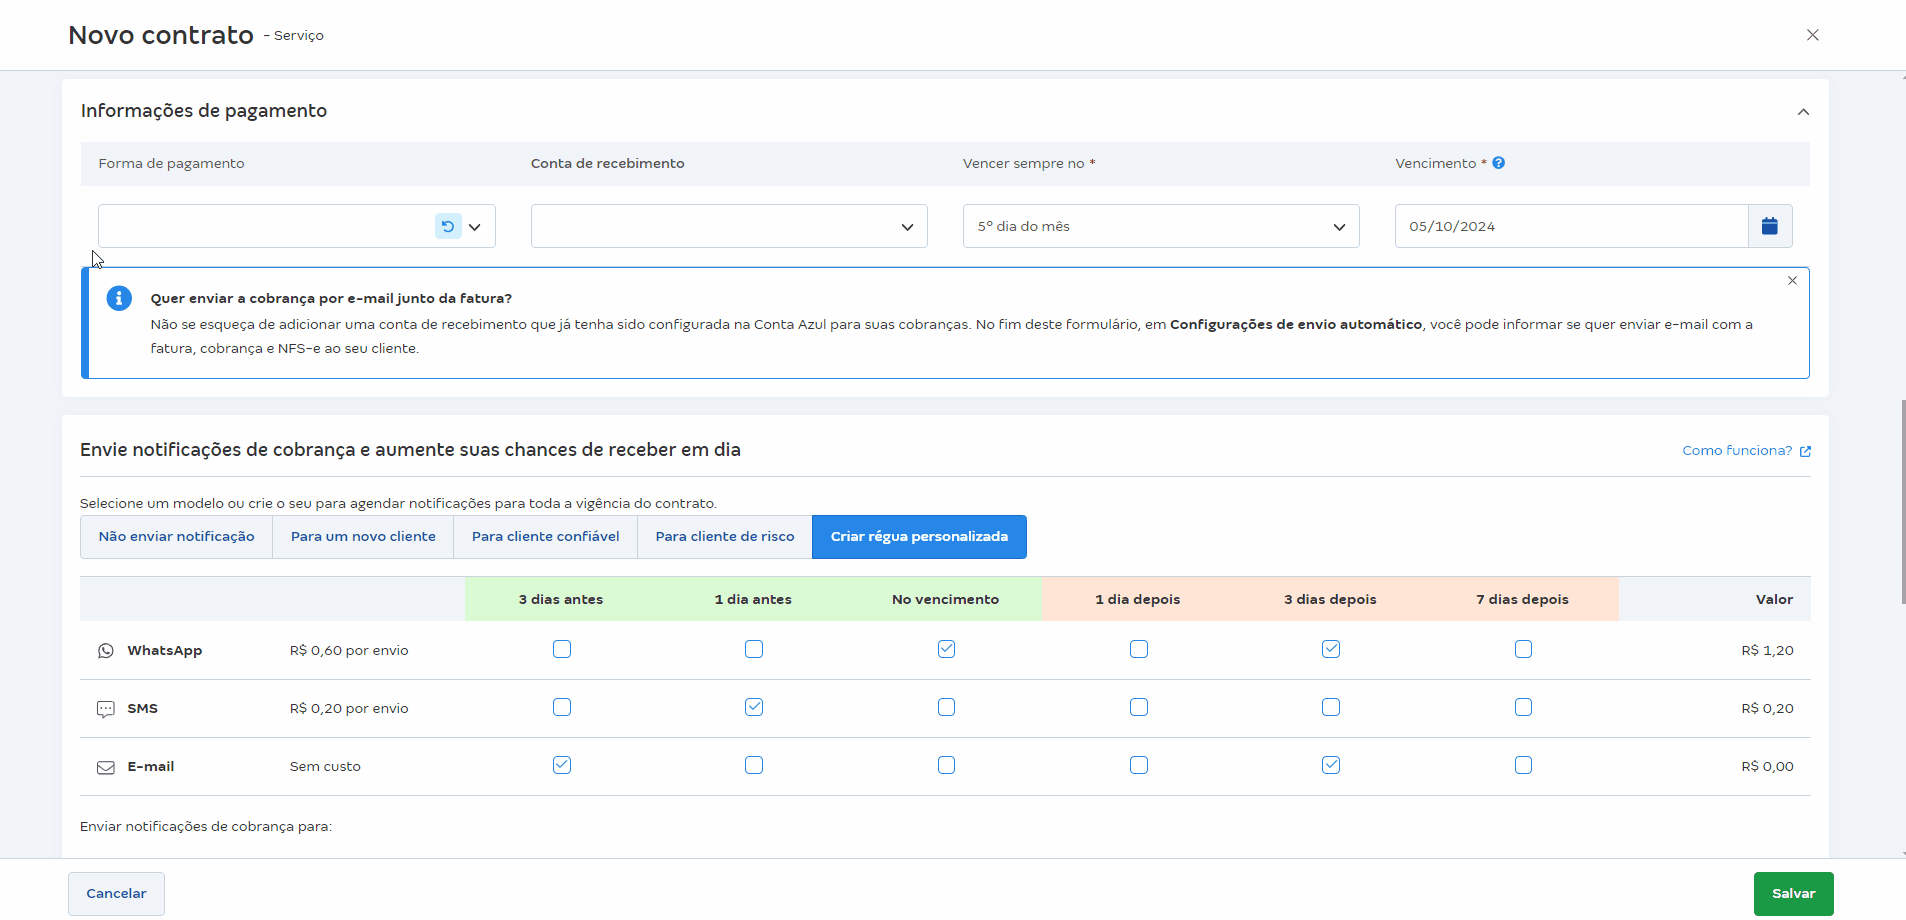Click the help icon next to Vencimento
The image size is (1906, 920).
[x=1498, y=163]
